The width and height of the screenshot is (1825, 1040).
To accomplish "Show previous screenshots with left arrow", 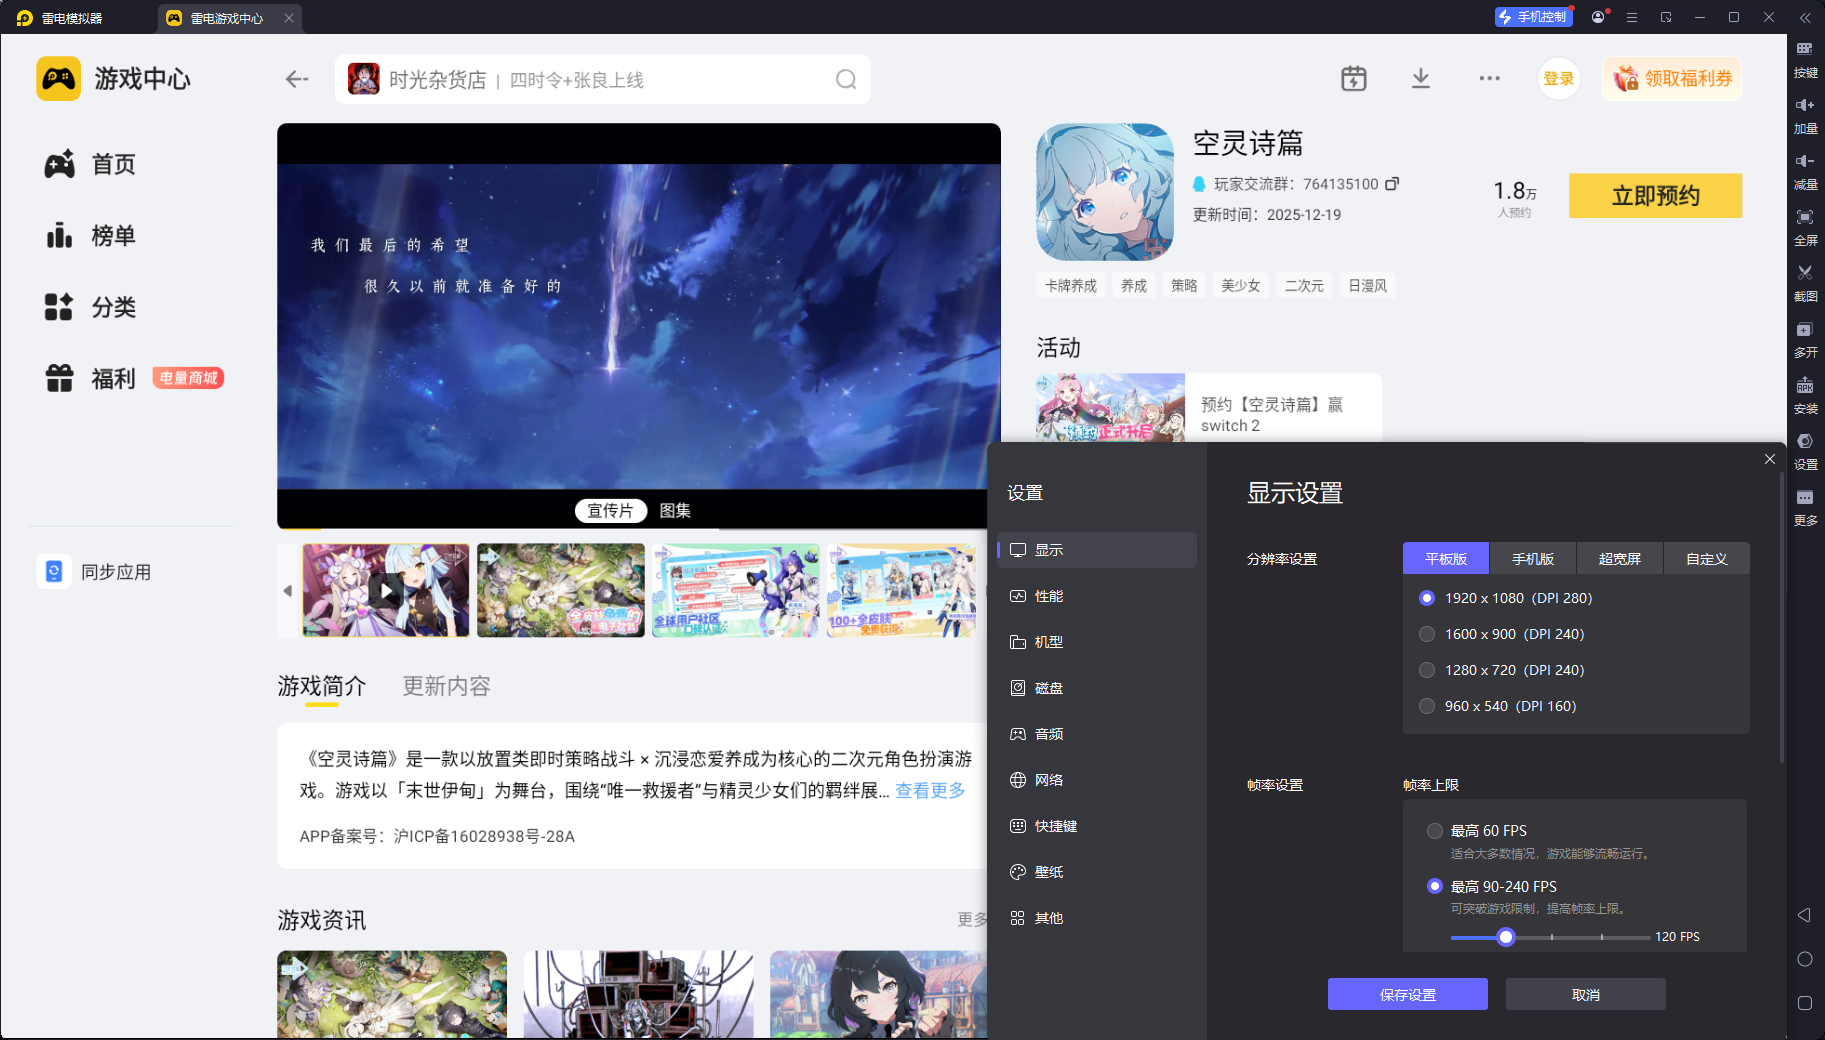I will 288,591.
